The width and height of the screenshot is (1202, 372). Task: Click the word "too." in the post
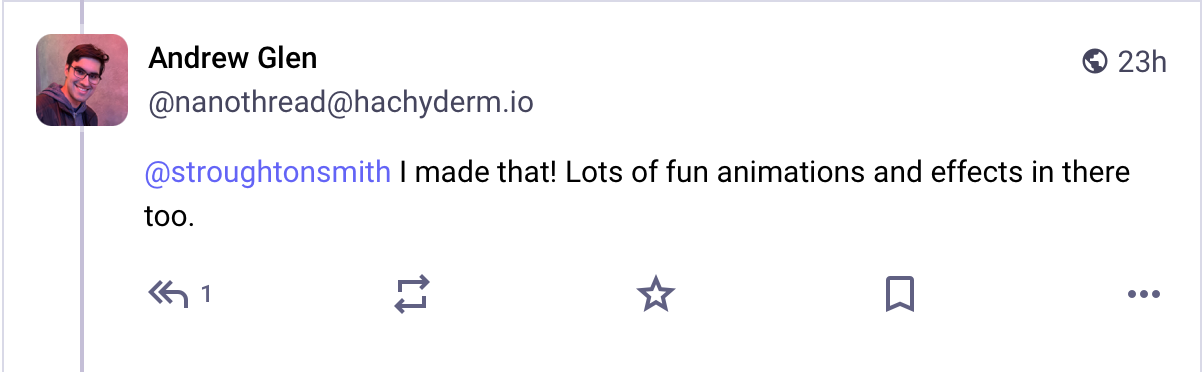[168, 215]
